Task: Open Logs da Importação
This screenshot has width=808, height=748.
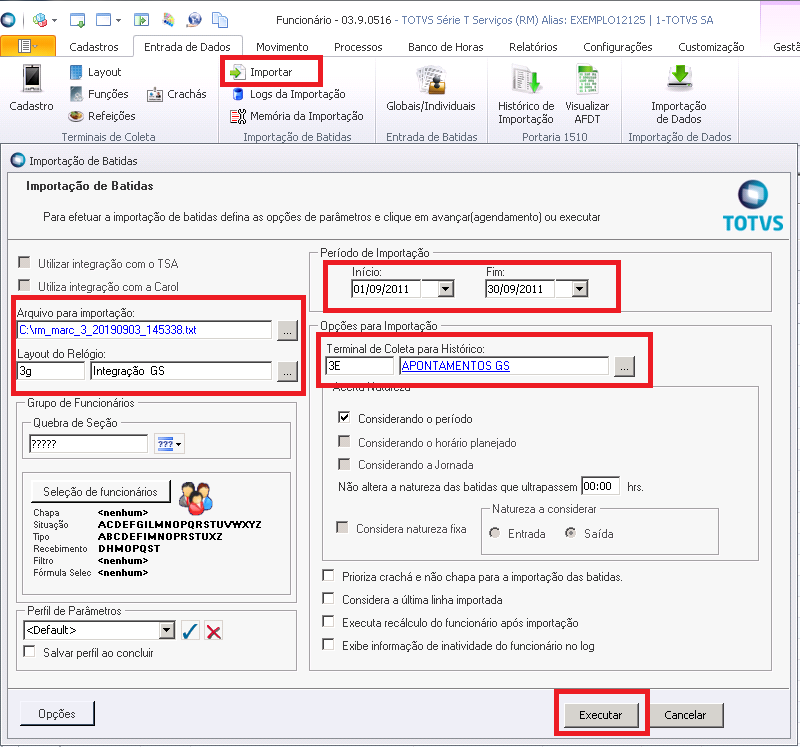Action: [289, 94]
